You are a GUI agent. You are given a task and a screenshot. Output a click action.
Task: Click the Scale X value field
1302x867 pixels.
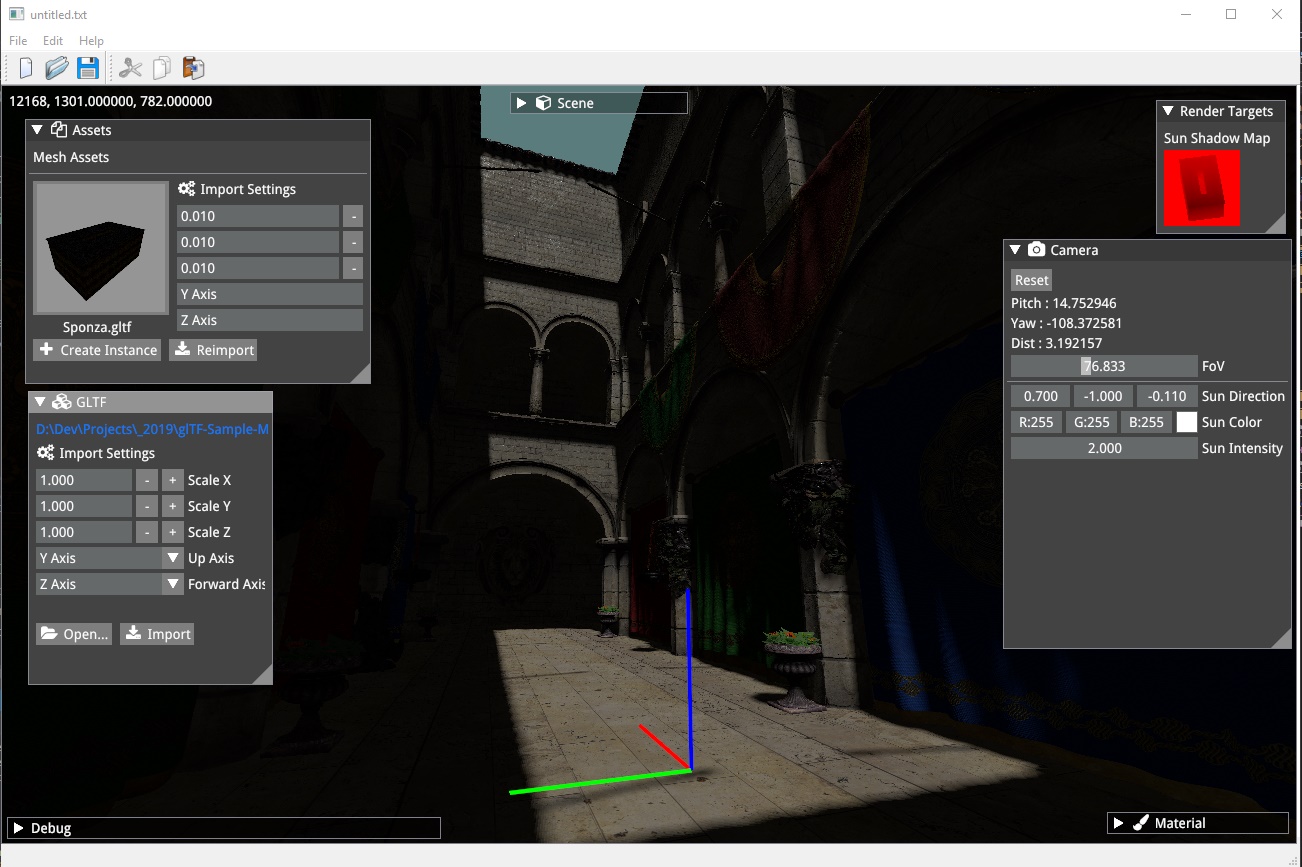point(84,480)
